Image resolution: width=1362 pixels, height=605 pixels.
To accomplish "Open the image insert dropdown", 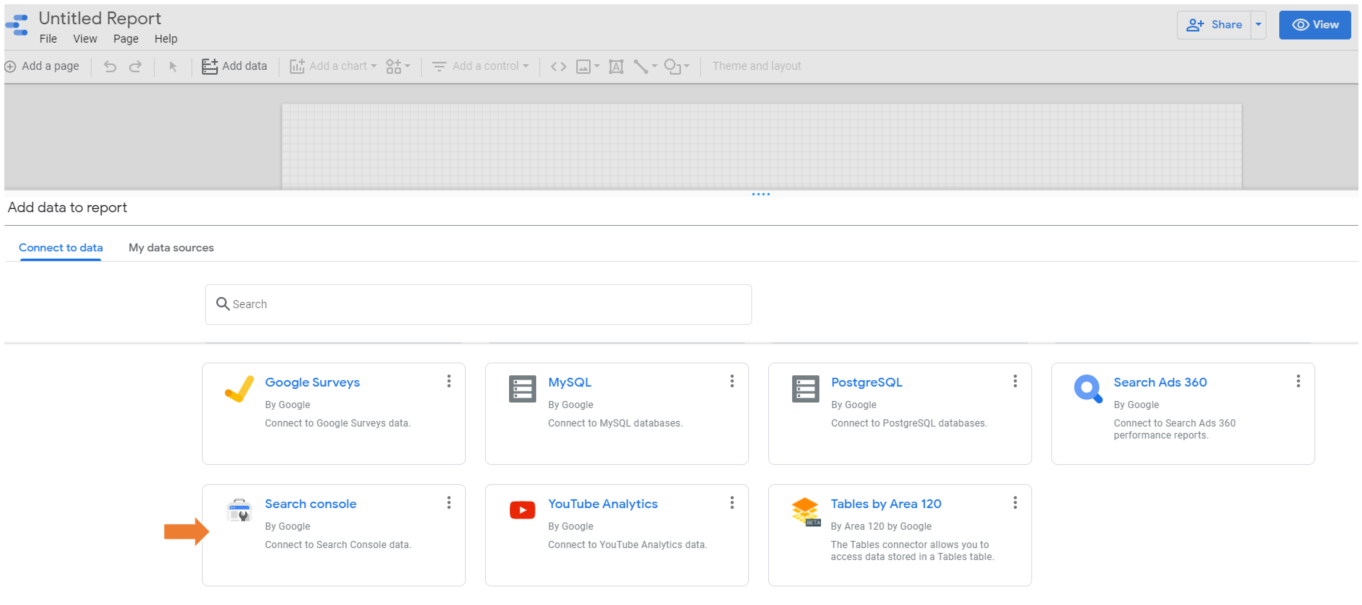I will coord(589,67).
